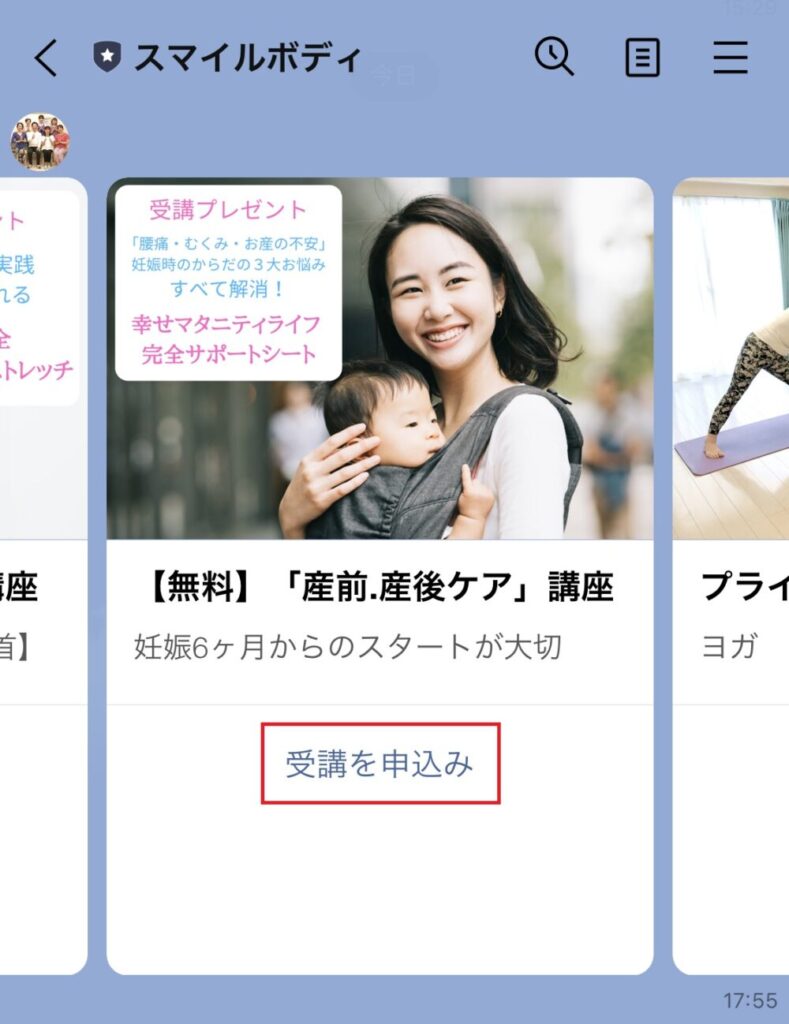The height and width of the screenshot is (1024, 789).
Task: Tap the スマイルボディ chat title
Action: (247, 57)
